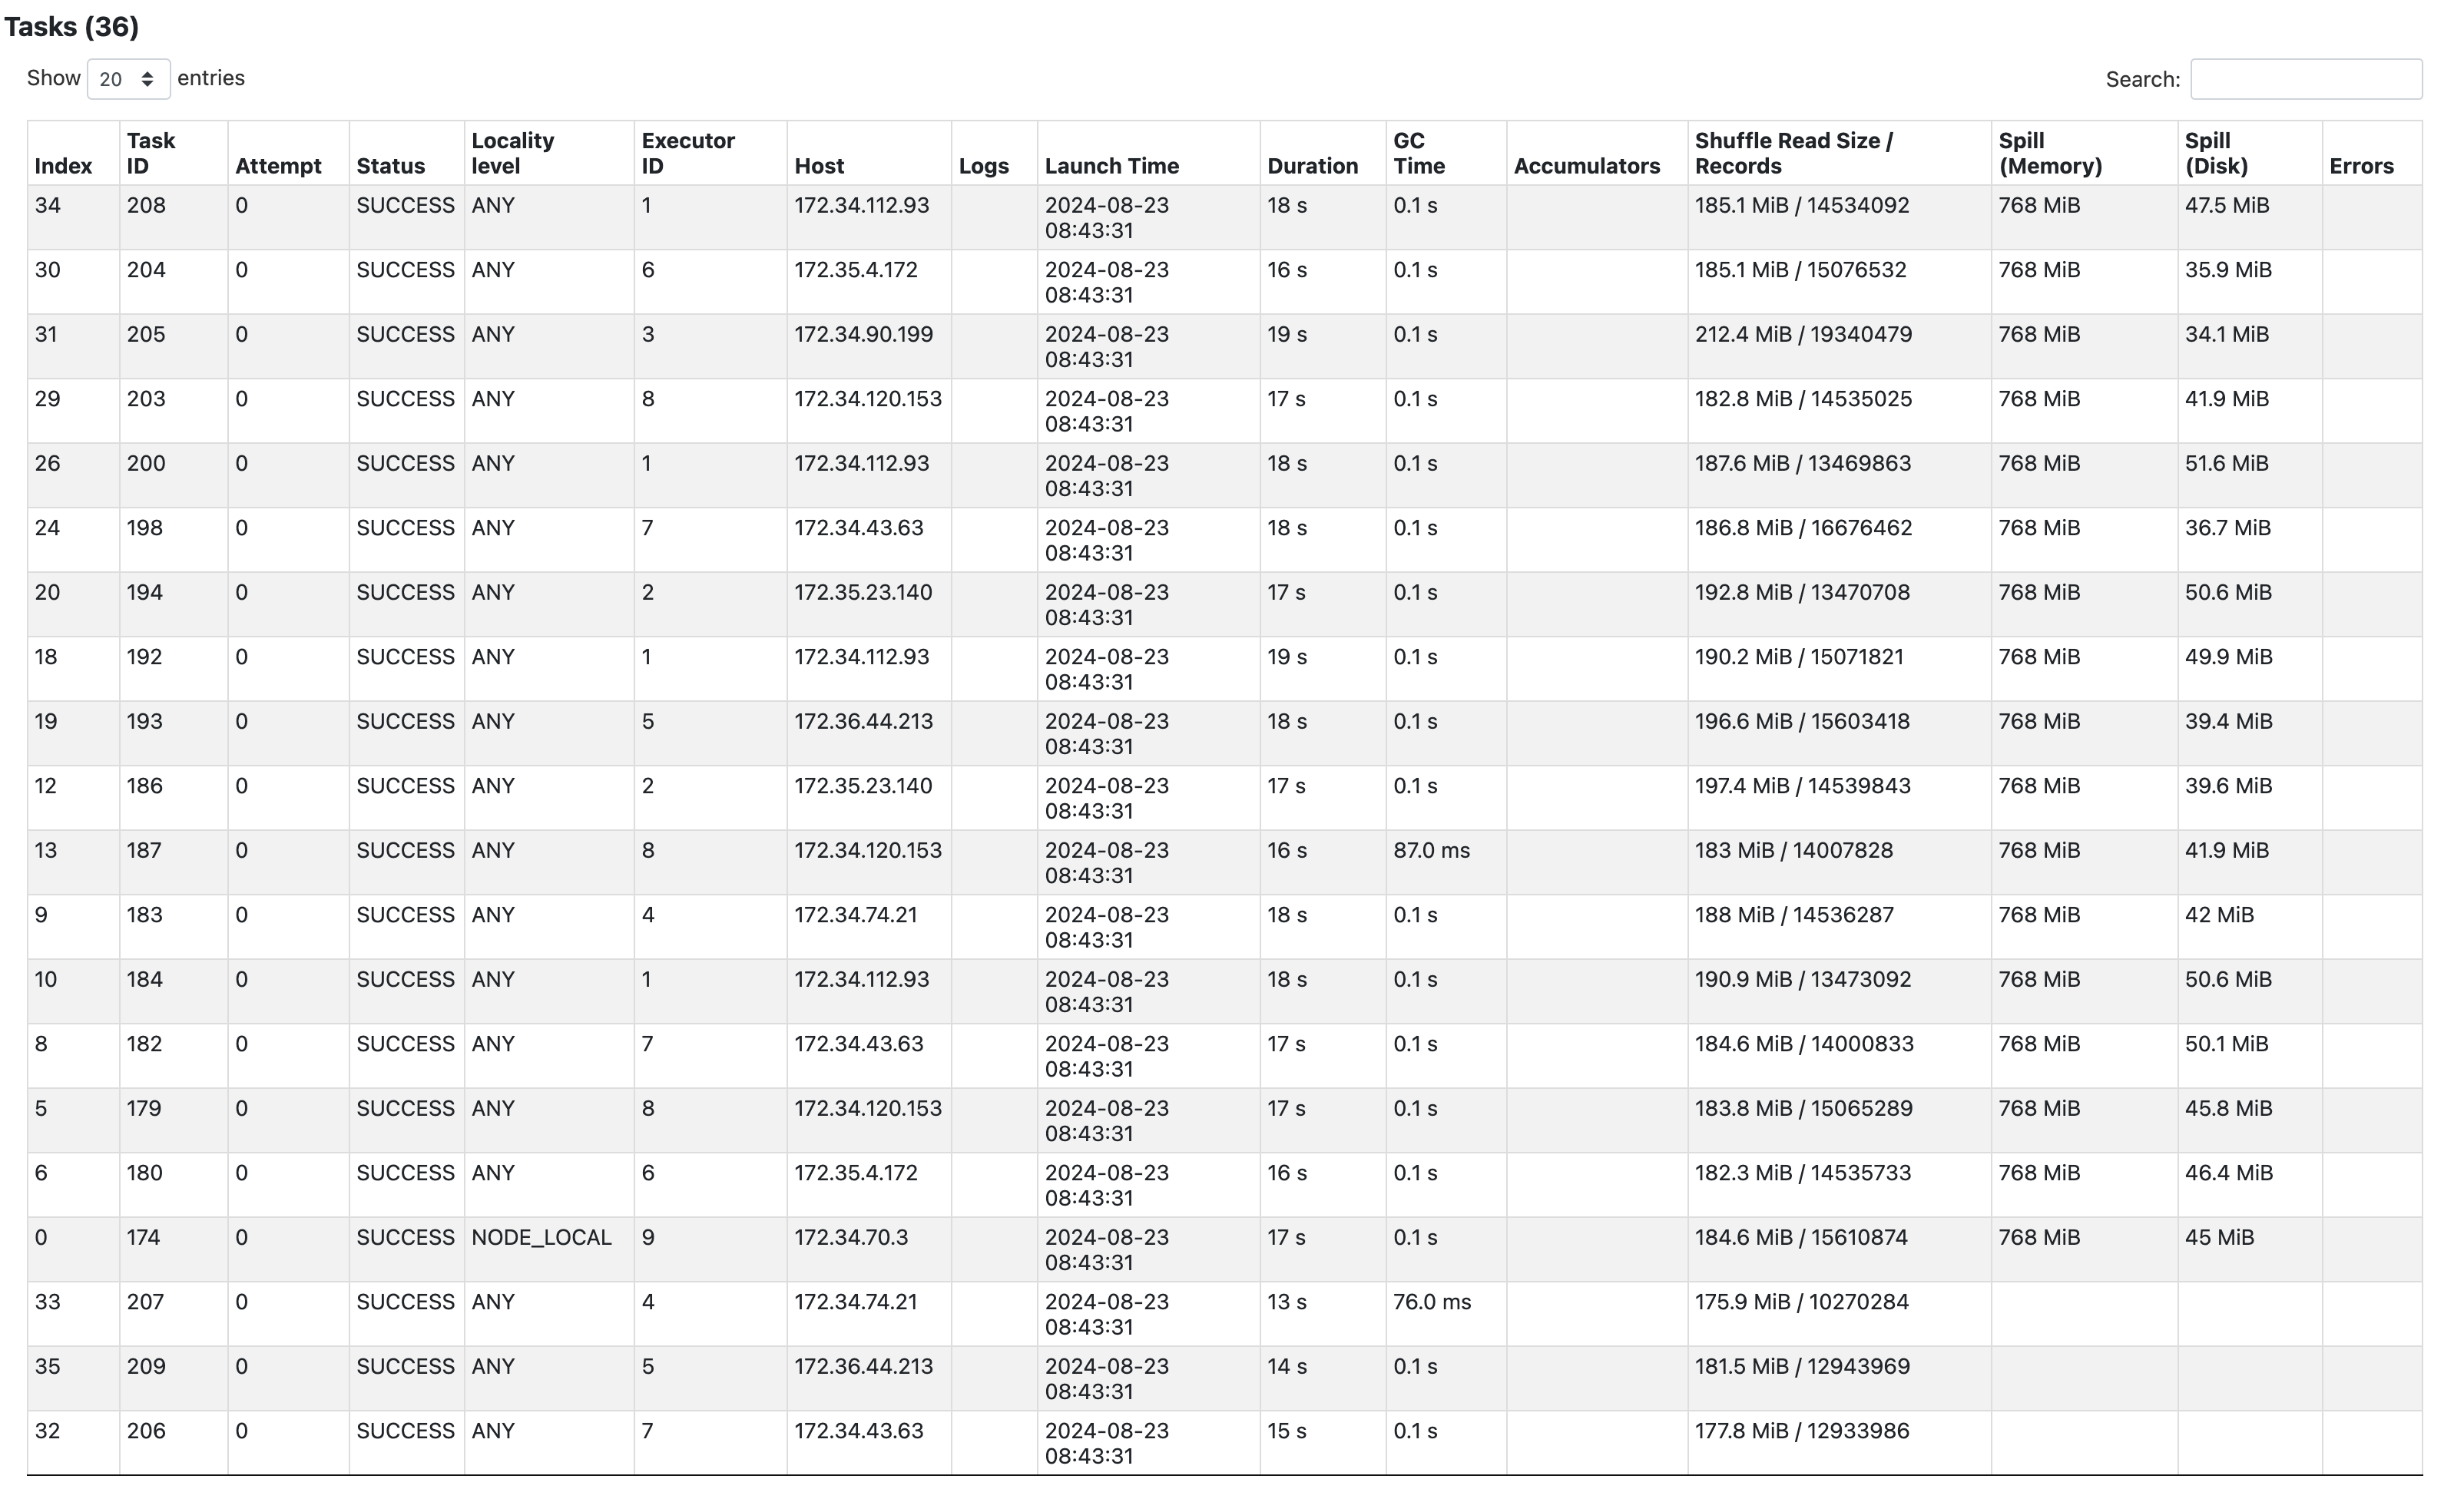Image resolution: width=2464 pixels, height=1489 pixels.
Task: Sort by Spill (Disk) column header
Action: pyautogui.click(x=2215, y=153)
